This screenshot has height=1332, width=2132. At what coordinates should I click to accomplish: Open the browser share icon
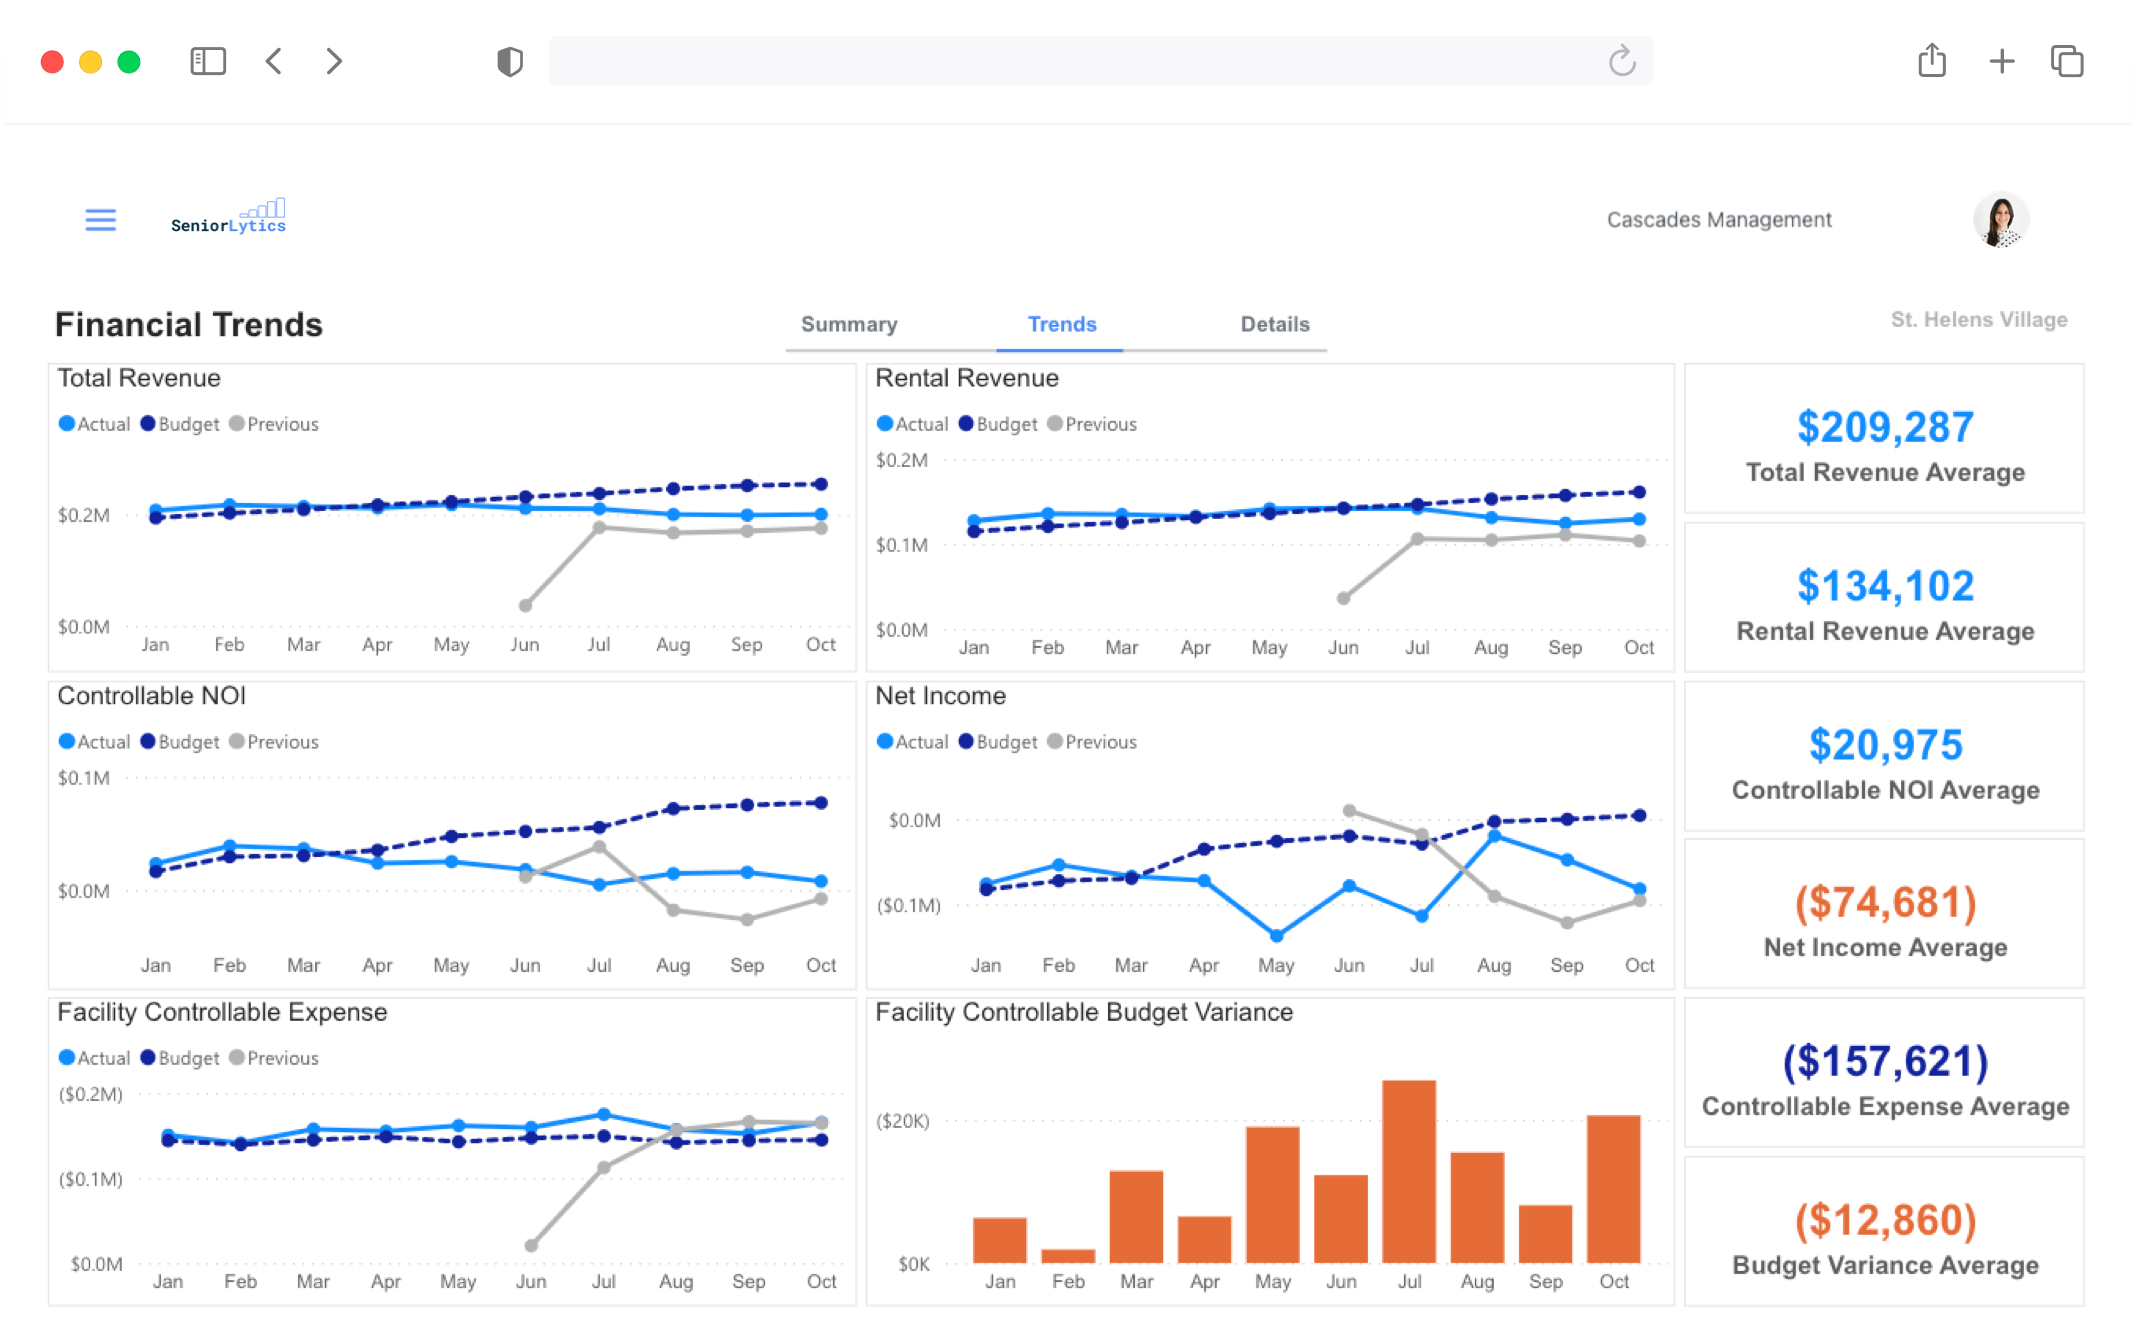click(1932, 62)
